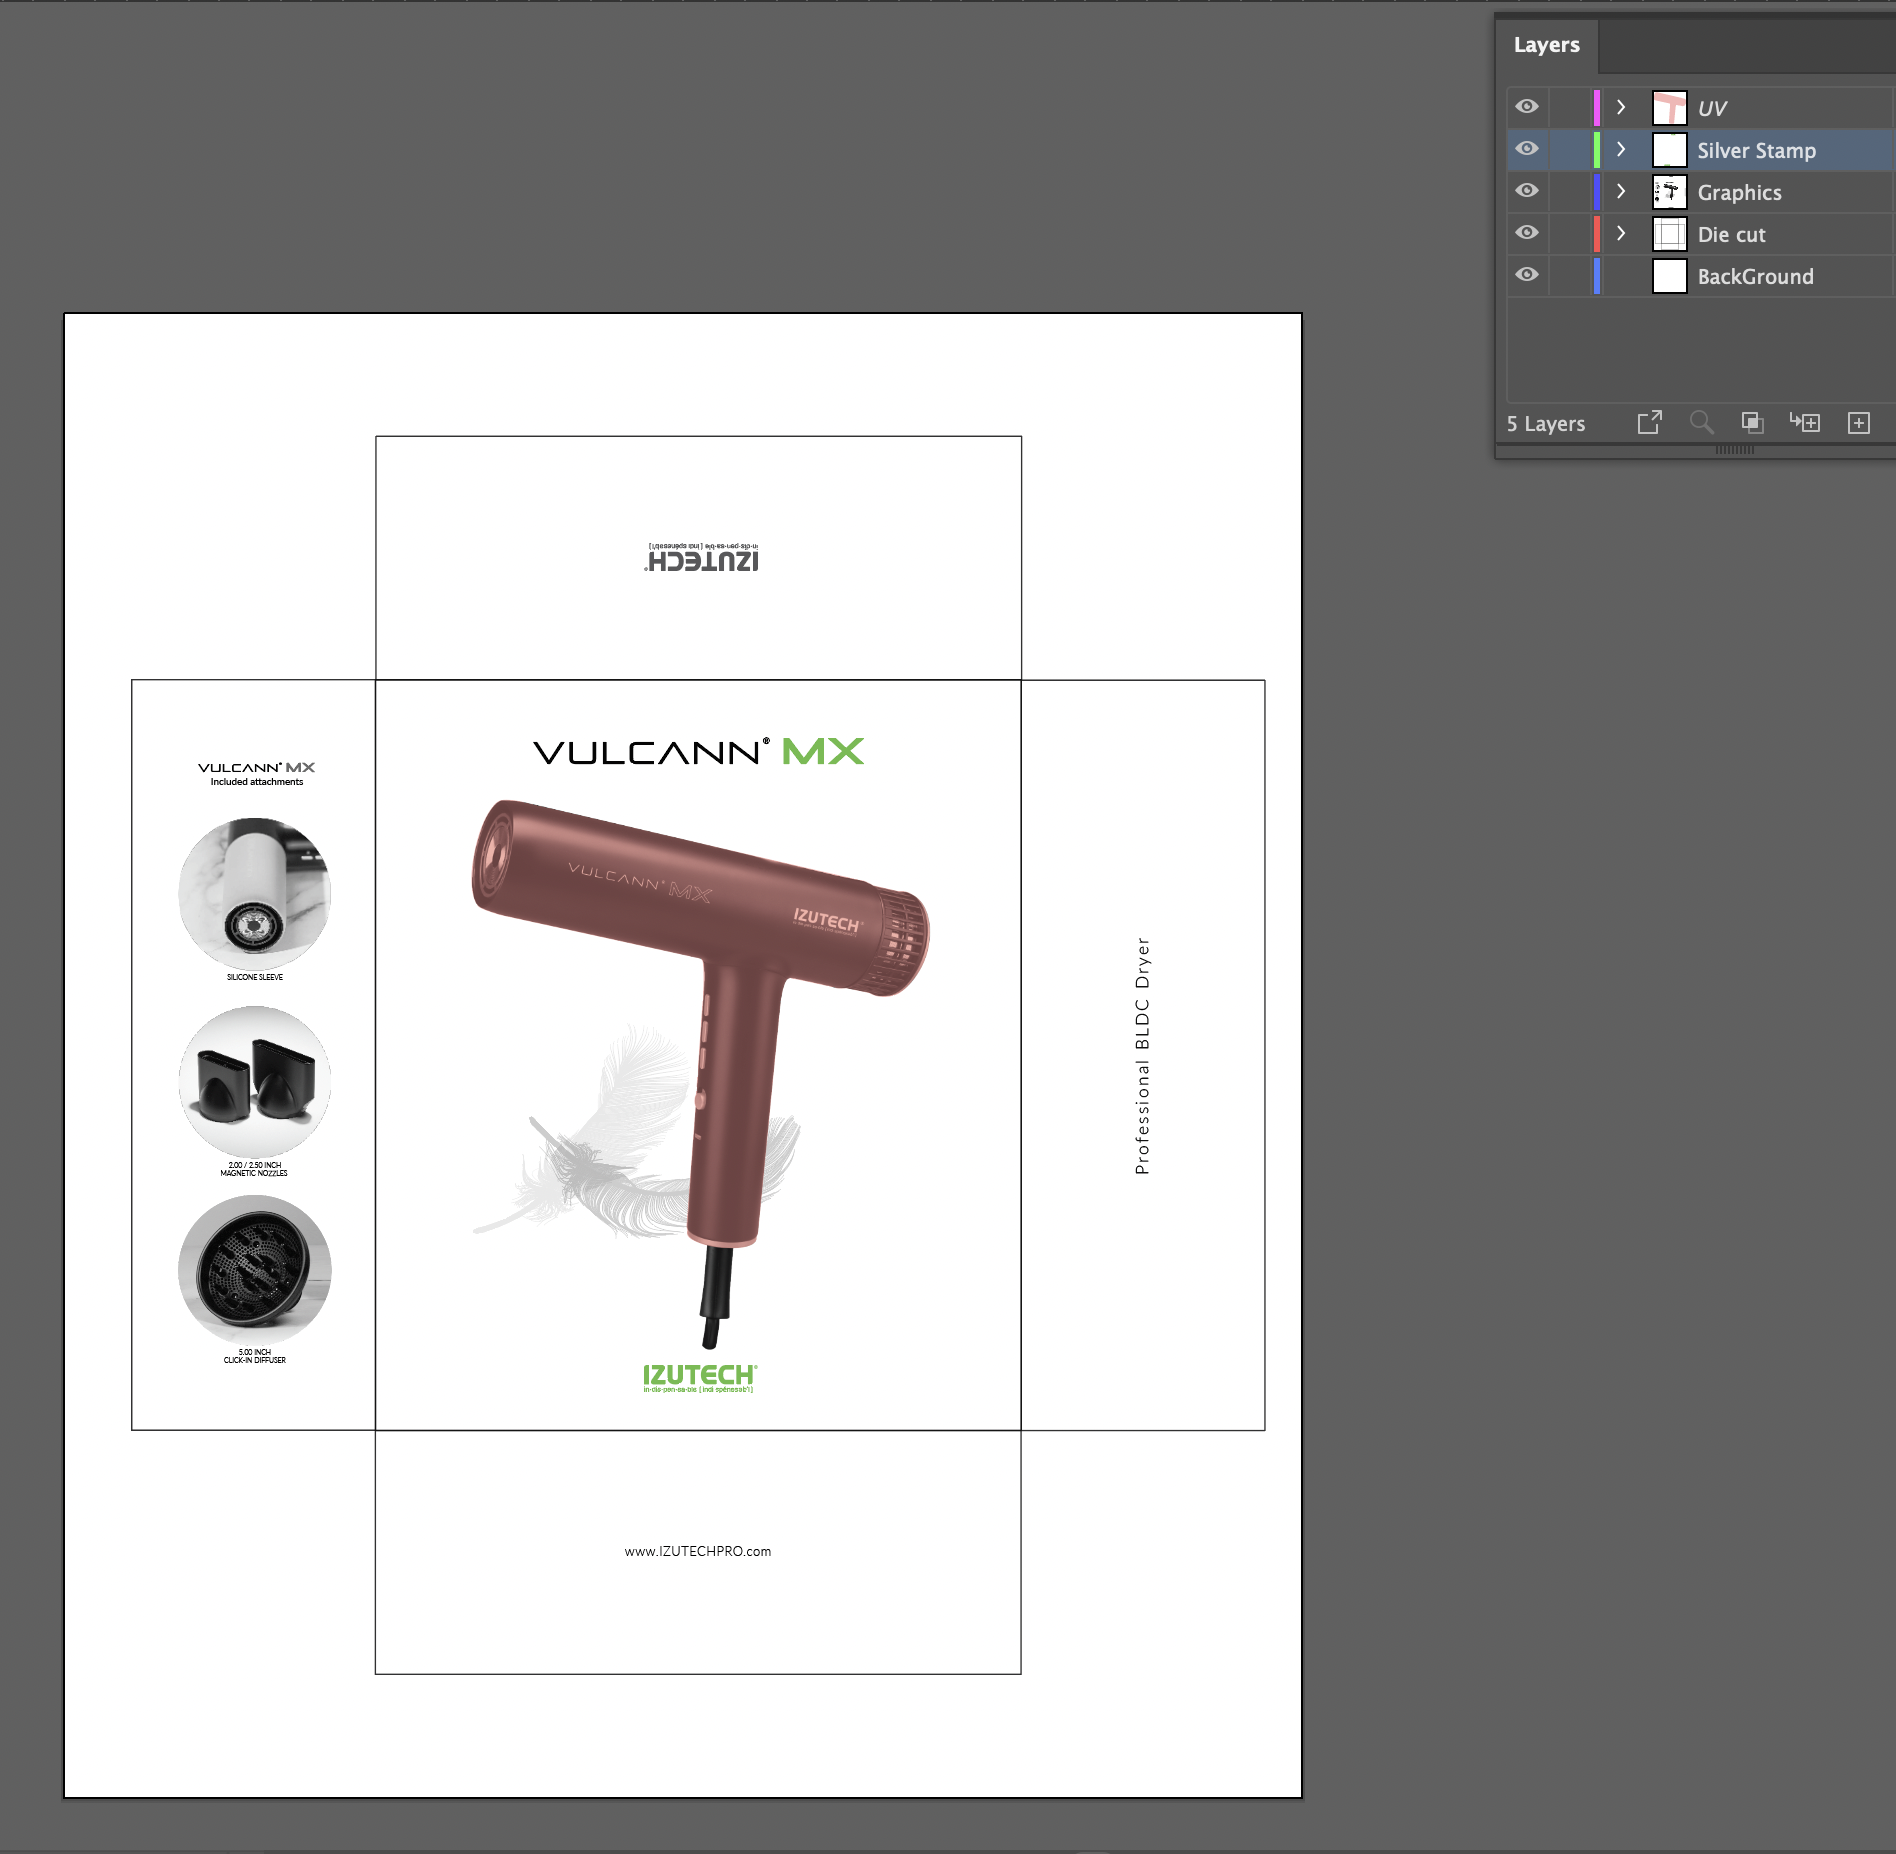Click the 'MAGNETIC NOZZLES' caption

pos(254,1173)
